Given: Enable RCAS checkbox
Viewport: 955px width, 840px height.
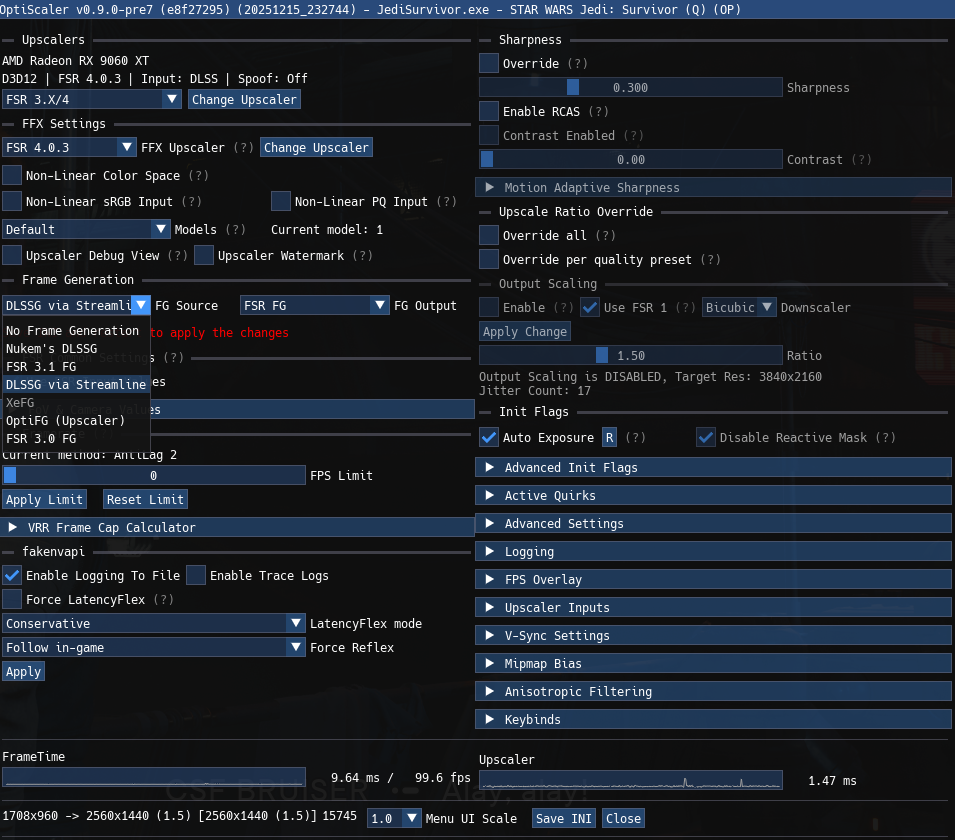Looking at the screenshot, I should pyautogui.click(x=489, y=112).
